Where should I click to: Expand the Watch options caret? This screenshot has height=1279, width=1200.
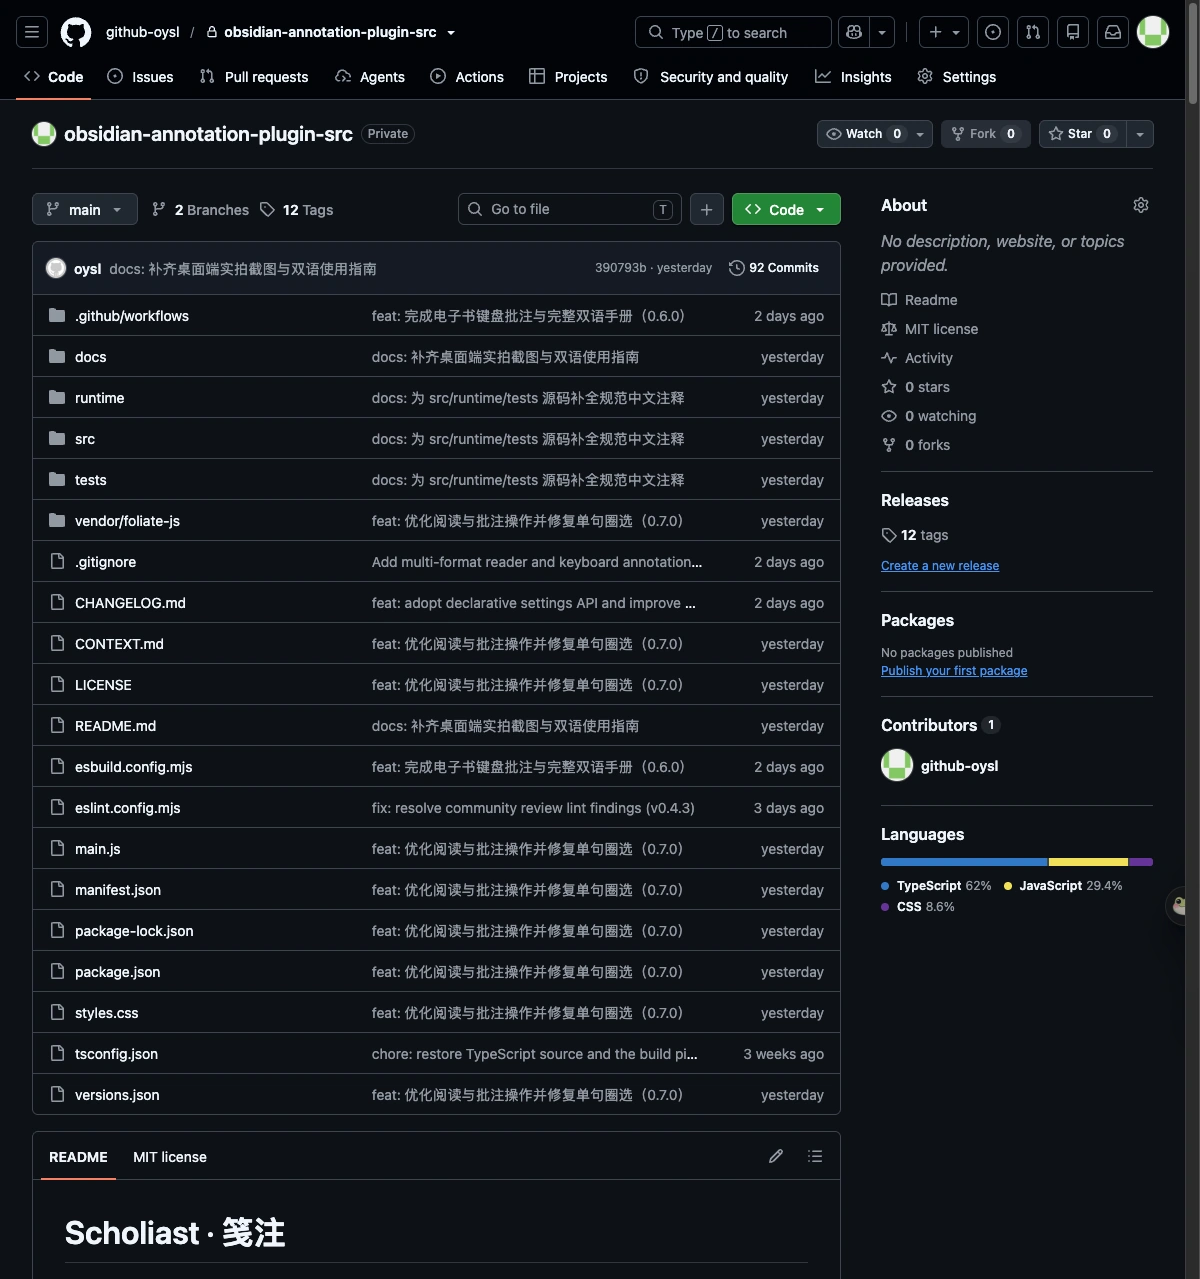point(920,134)
